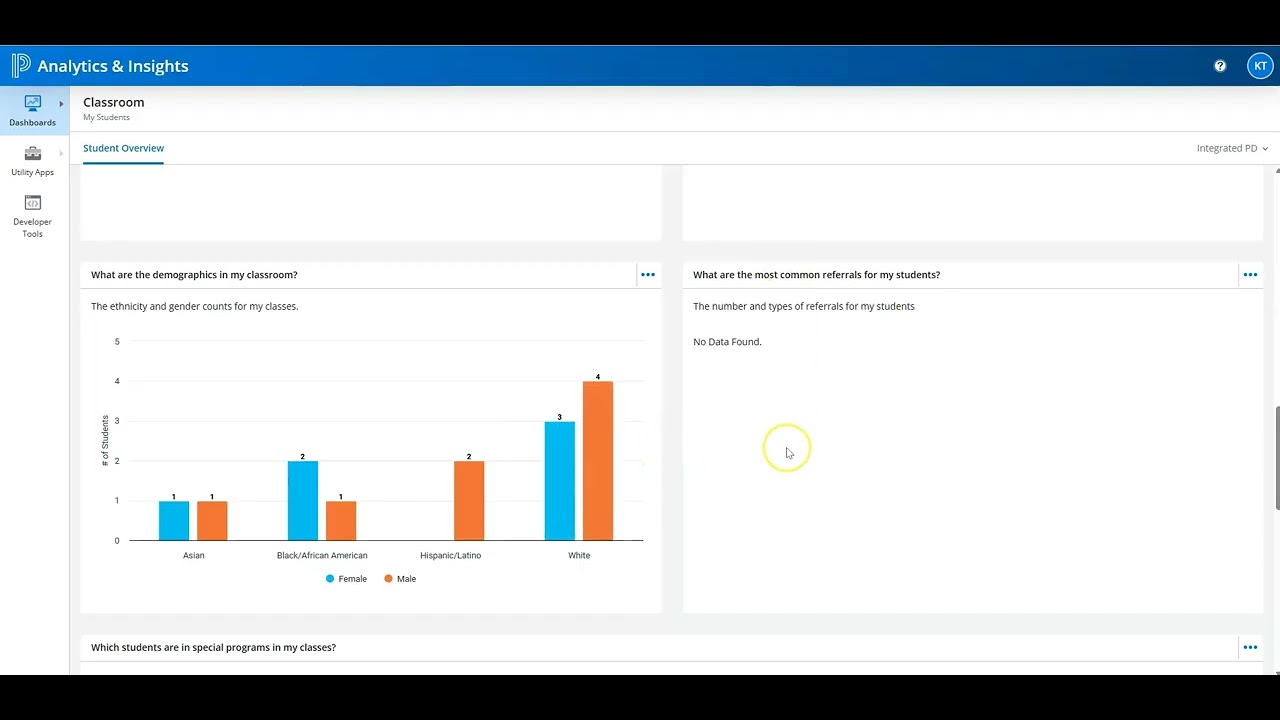Screen dimensions: 1280x720
Task: Click the 'No Data Found.' message
Action: (727, 342)
